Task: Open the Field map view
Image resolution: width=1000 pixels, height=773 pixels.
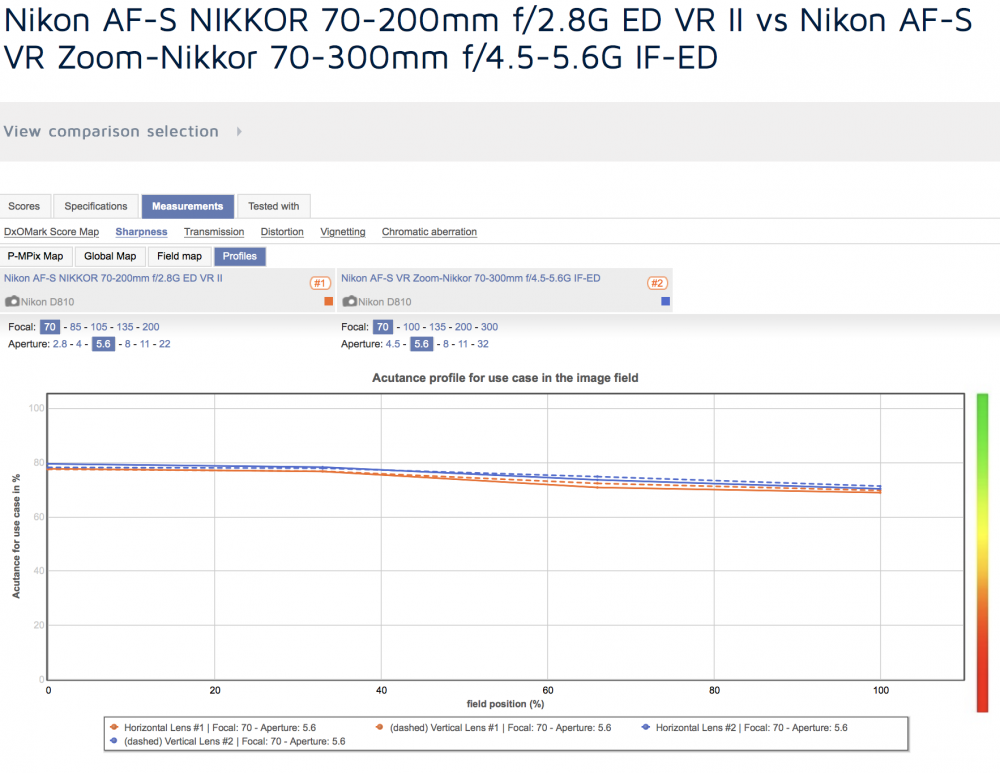Action: coord(179,256)
